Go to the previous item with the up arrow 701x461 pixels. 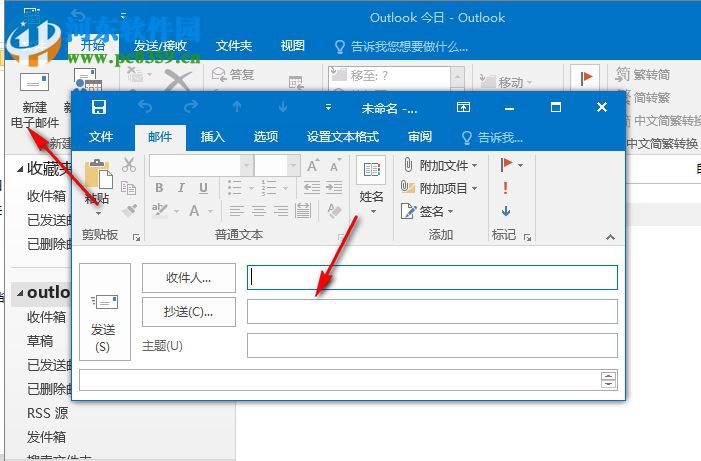click(x=237, y=106)
